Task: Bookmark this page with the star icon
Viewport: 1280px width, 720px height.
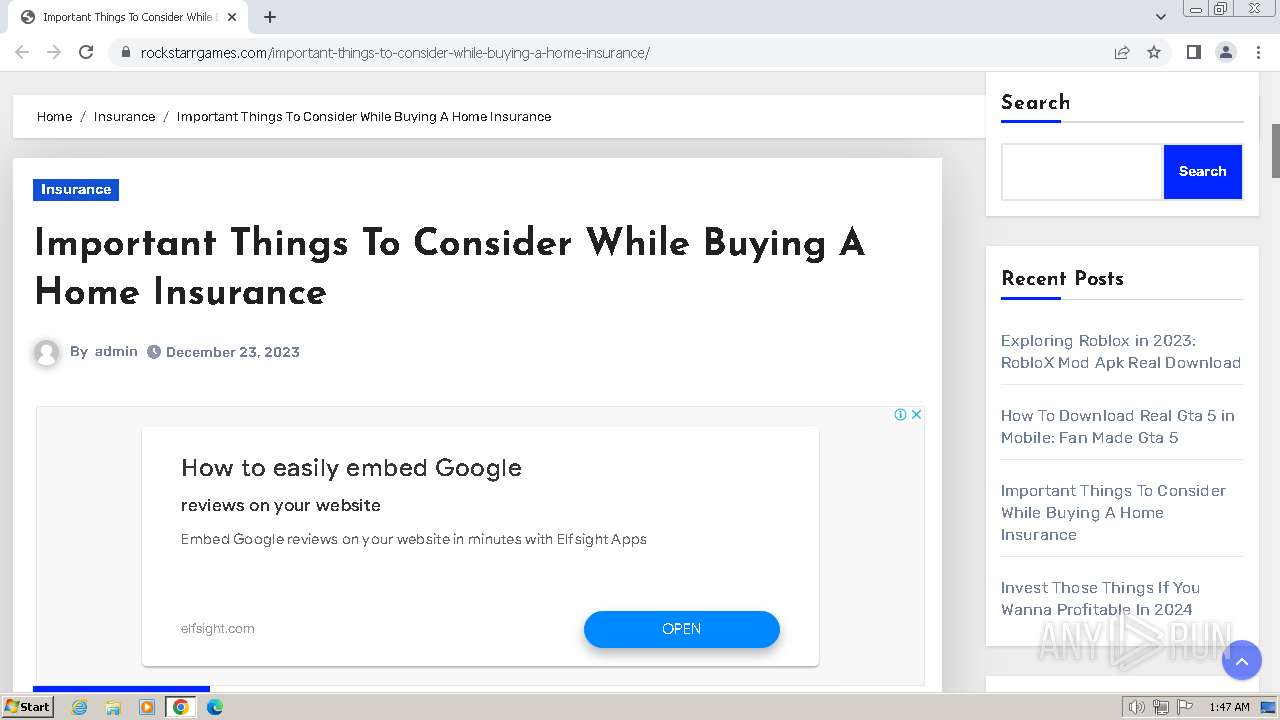Action: tap(1154, 52)
